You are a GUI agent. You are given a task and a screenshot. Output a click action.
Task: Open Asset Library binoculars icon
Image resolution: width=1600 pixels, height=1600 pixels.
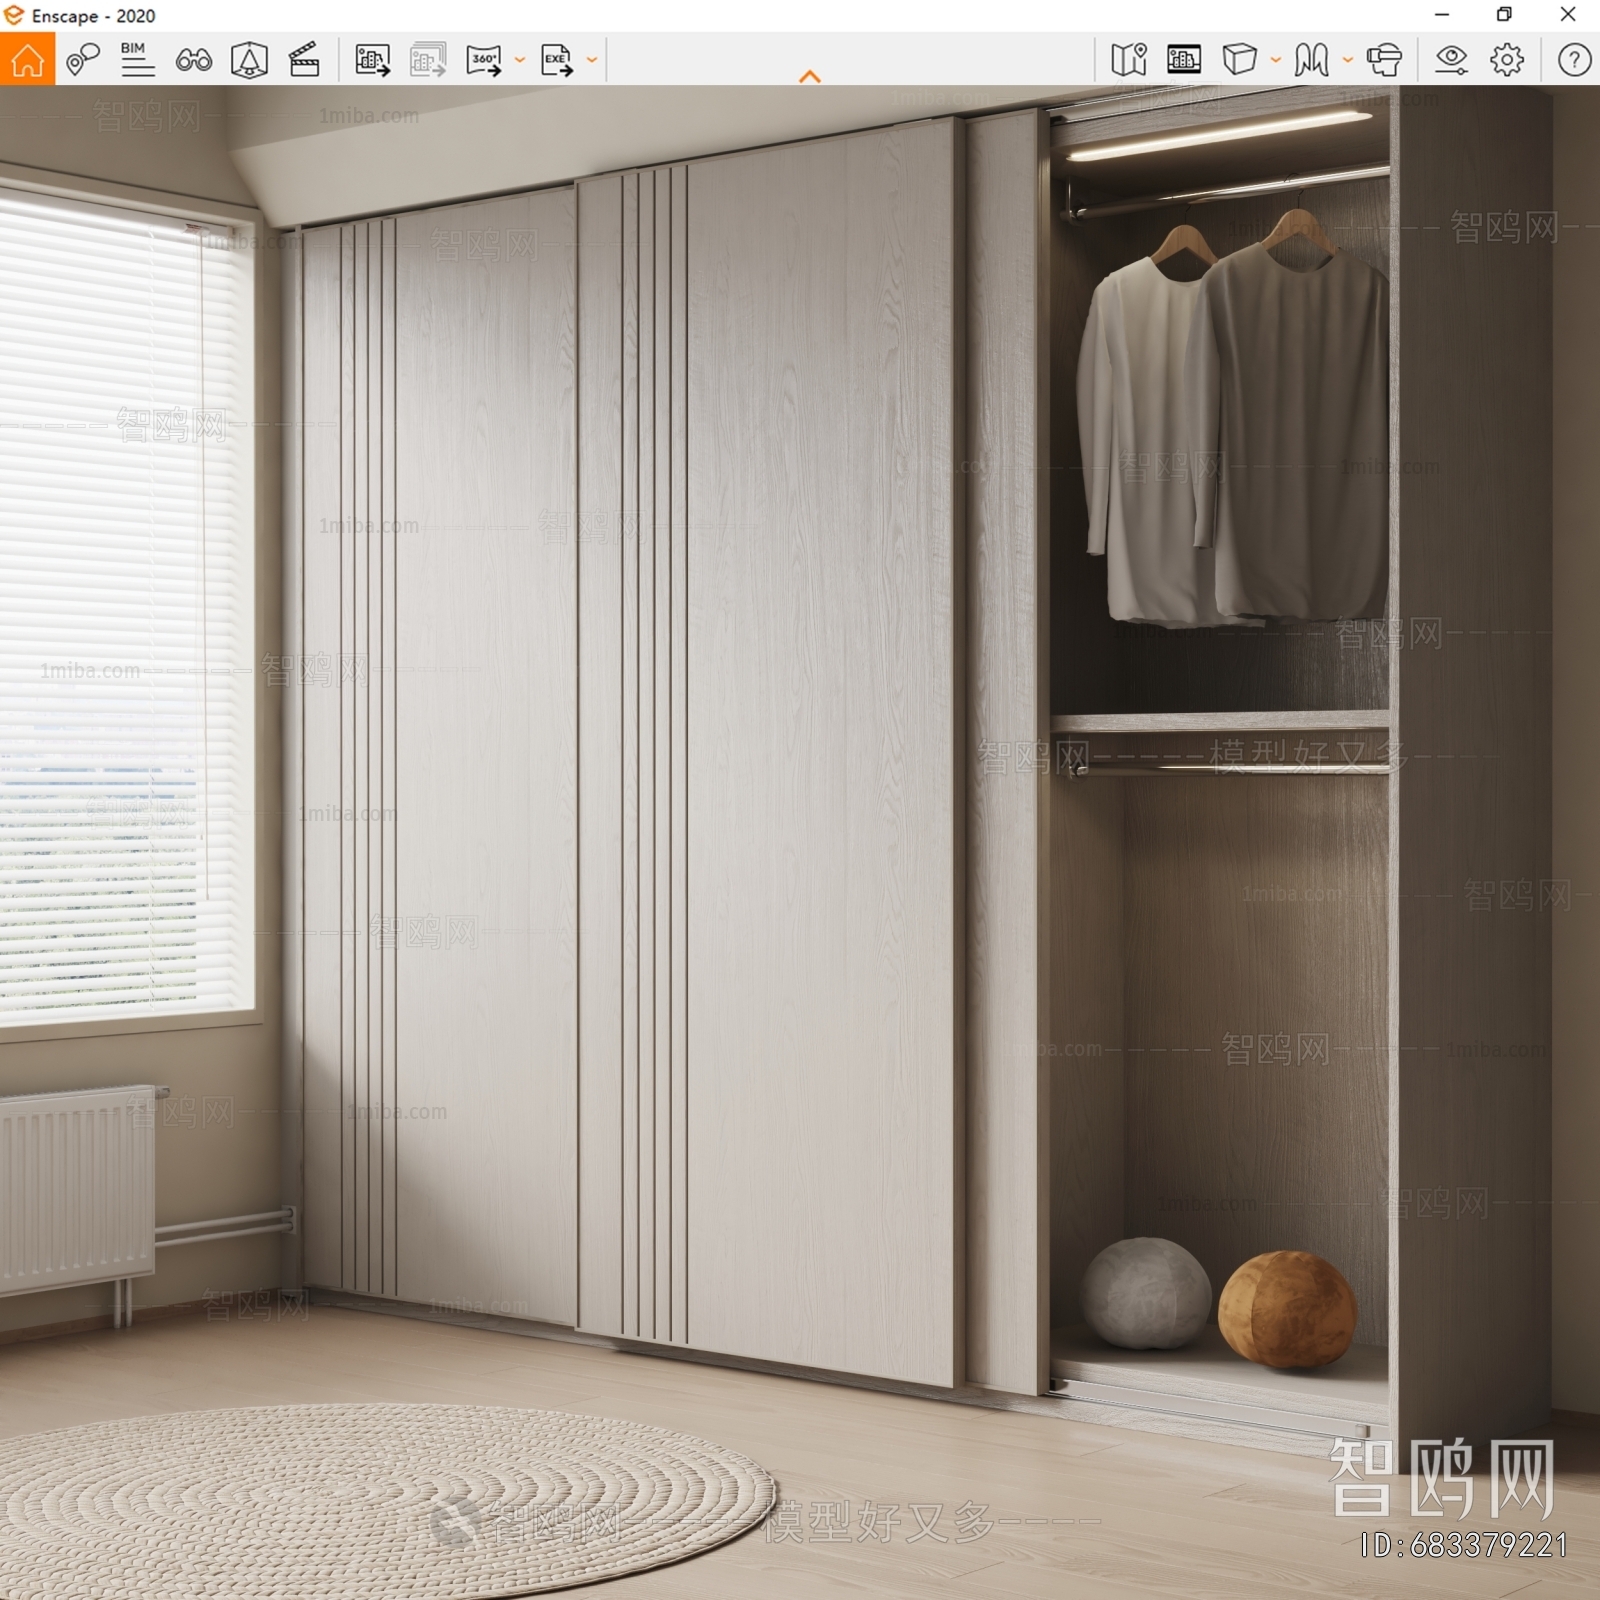pos(193,60)
